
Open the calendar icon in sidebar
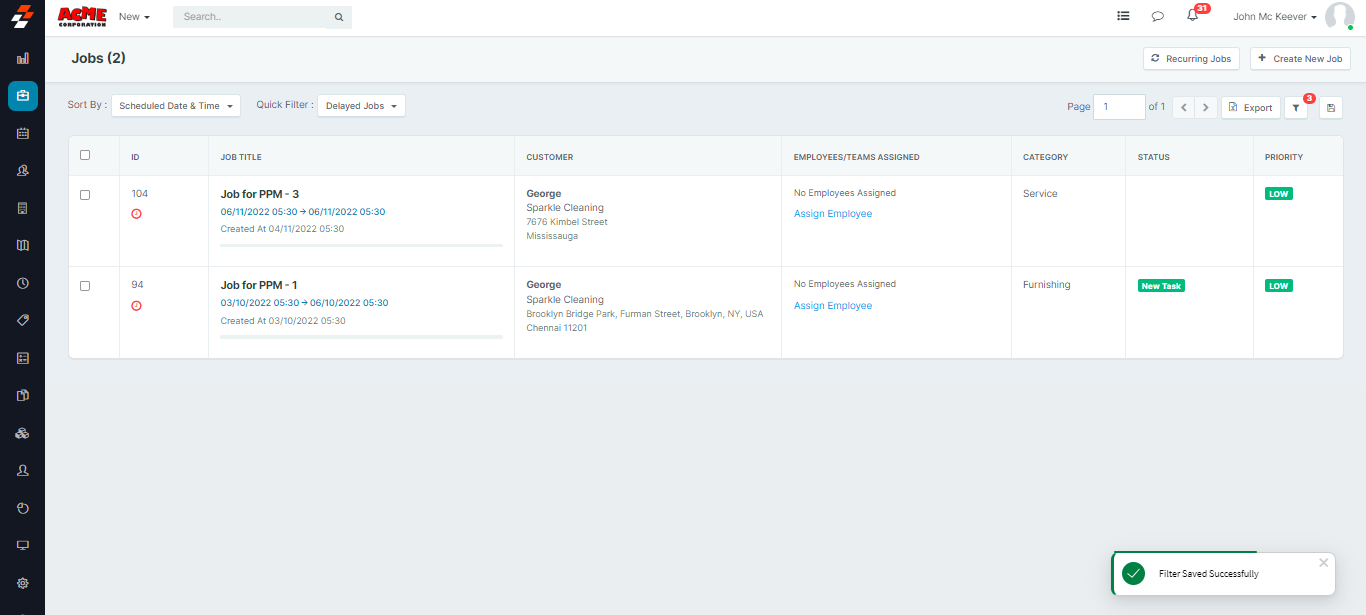[23, 133]
